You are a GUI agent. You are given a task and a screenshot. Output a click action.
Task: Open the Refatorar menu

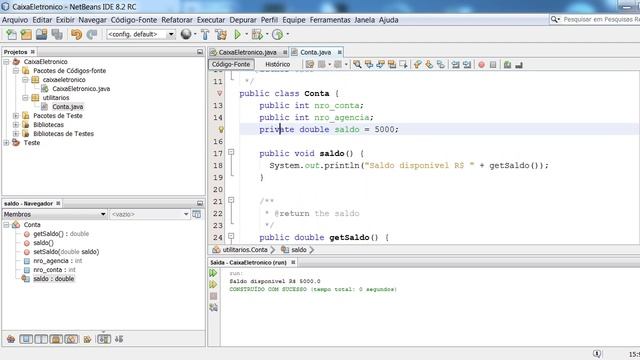pyautogui.click(x=177, y=20)
